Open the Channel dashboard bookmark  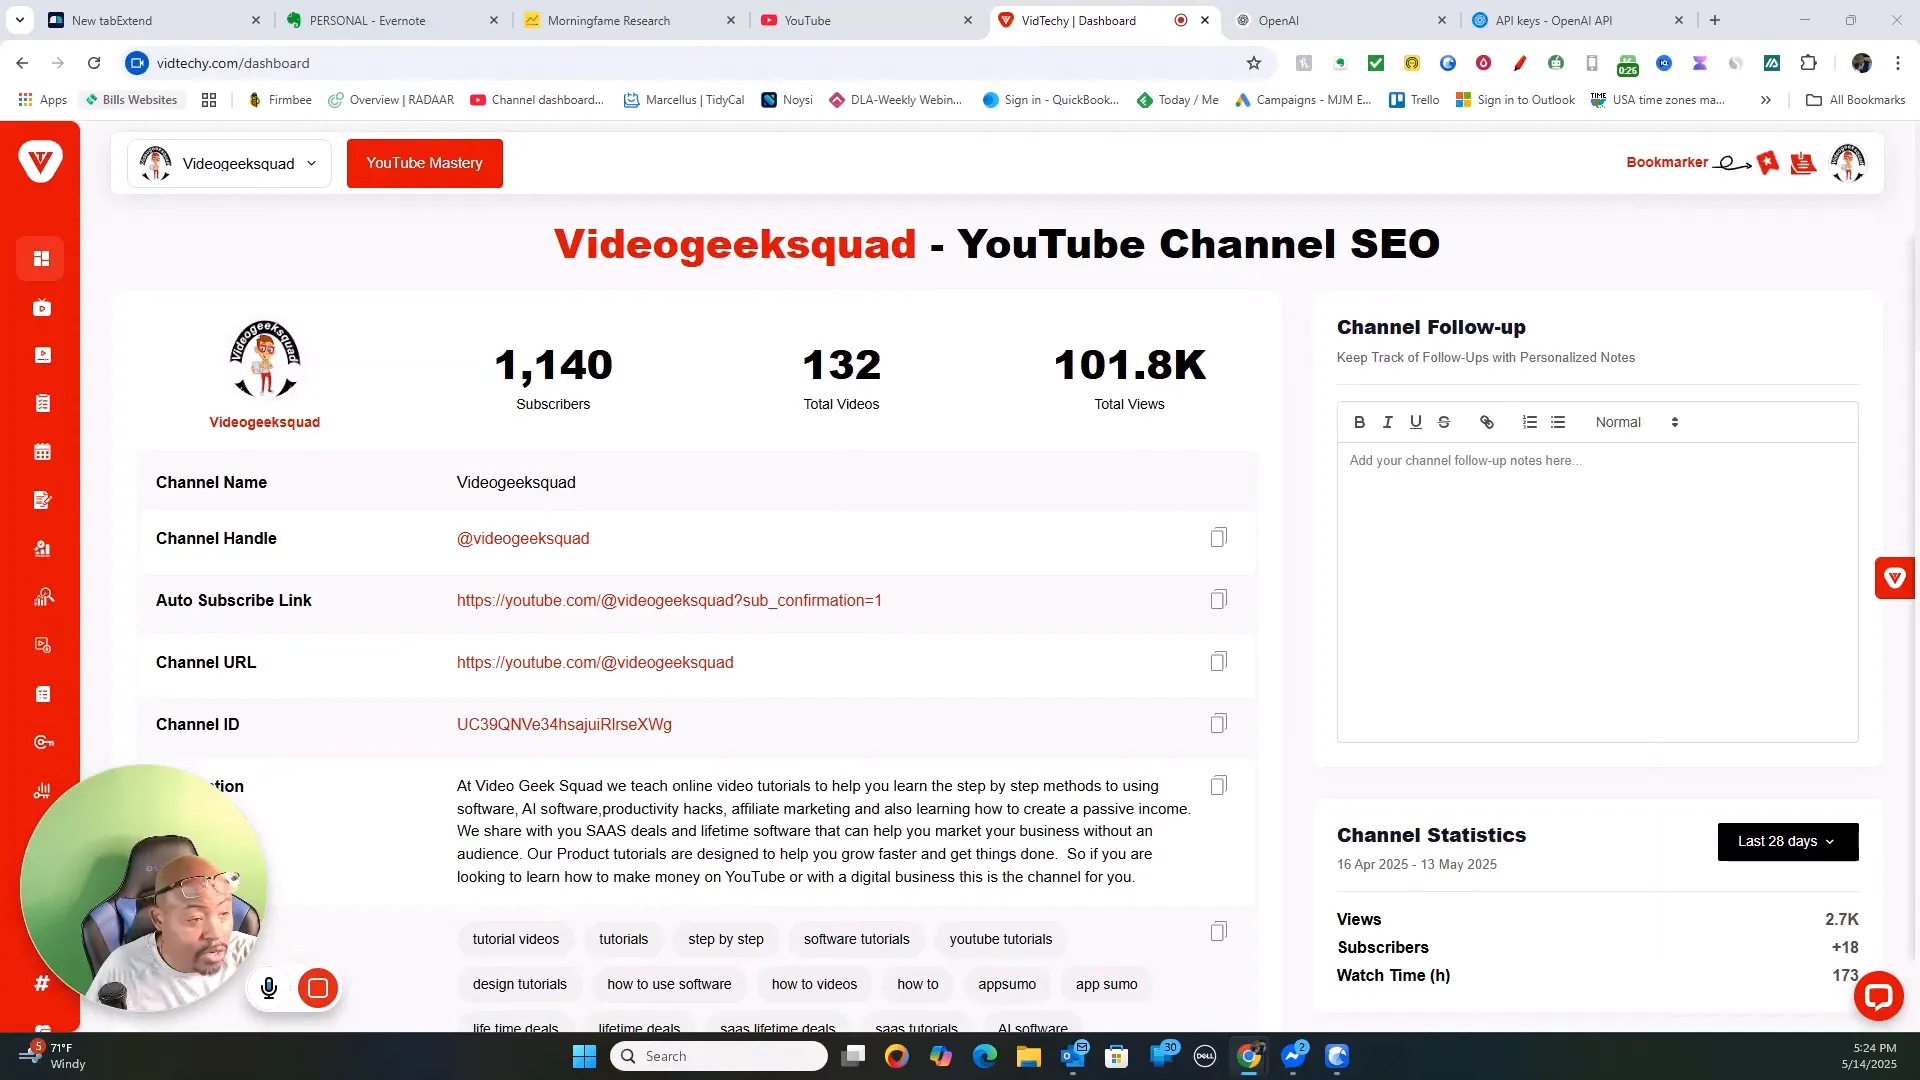pyautogui.click(x=537, y=100)
